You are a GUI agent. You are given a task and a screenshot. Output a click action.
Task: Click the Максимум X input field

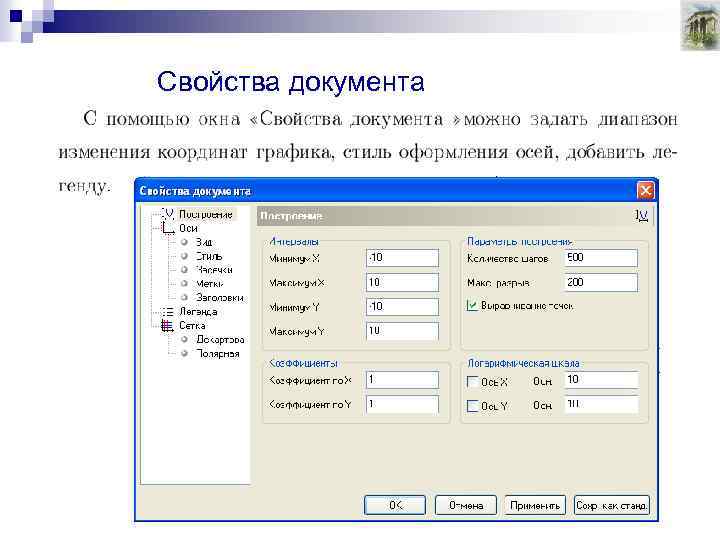(402, 282)
